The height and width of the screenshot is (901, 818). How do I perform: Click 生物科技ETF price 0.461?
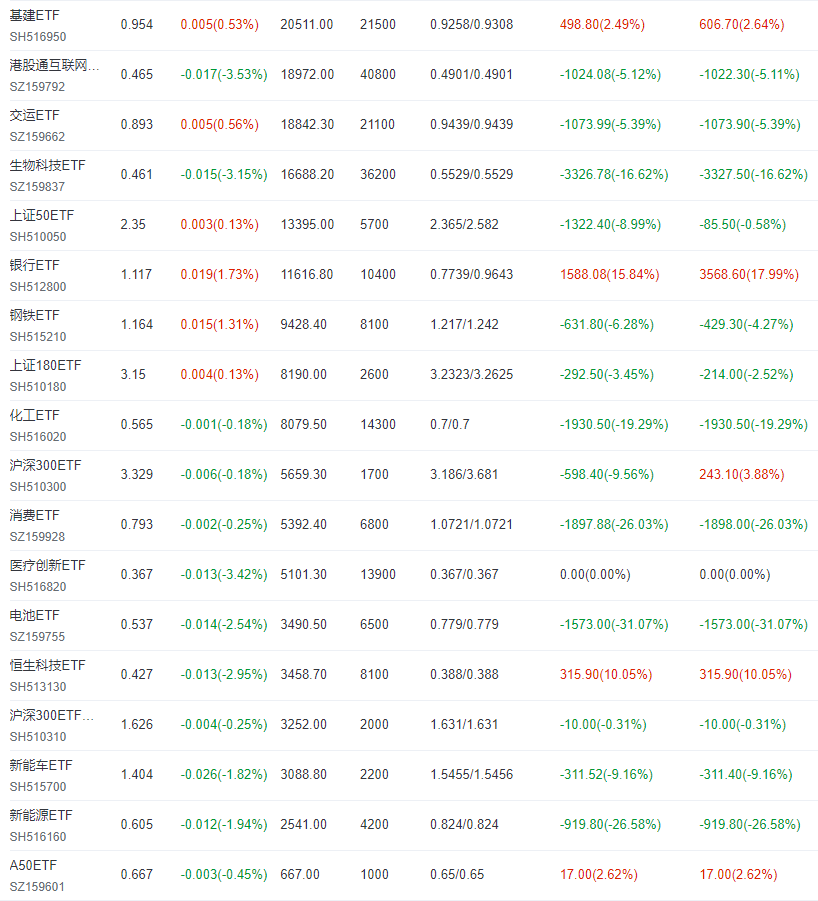tap(137, 175)
